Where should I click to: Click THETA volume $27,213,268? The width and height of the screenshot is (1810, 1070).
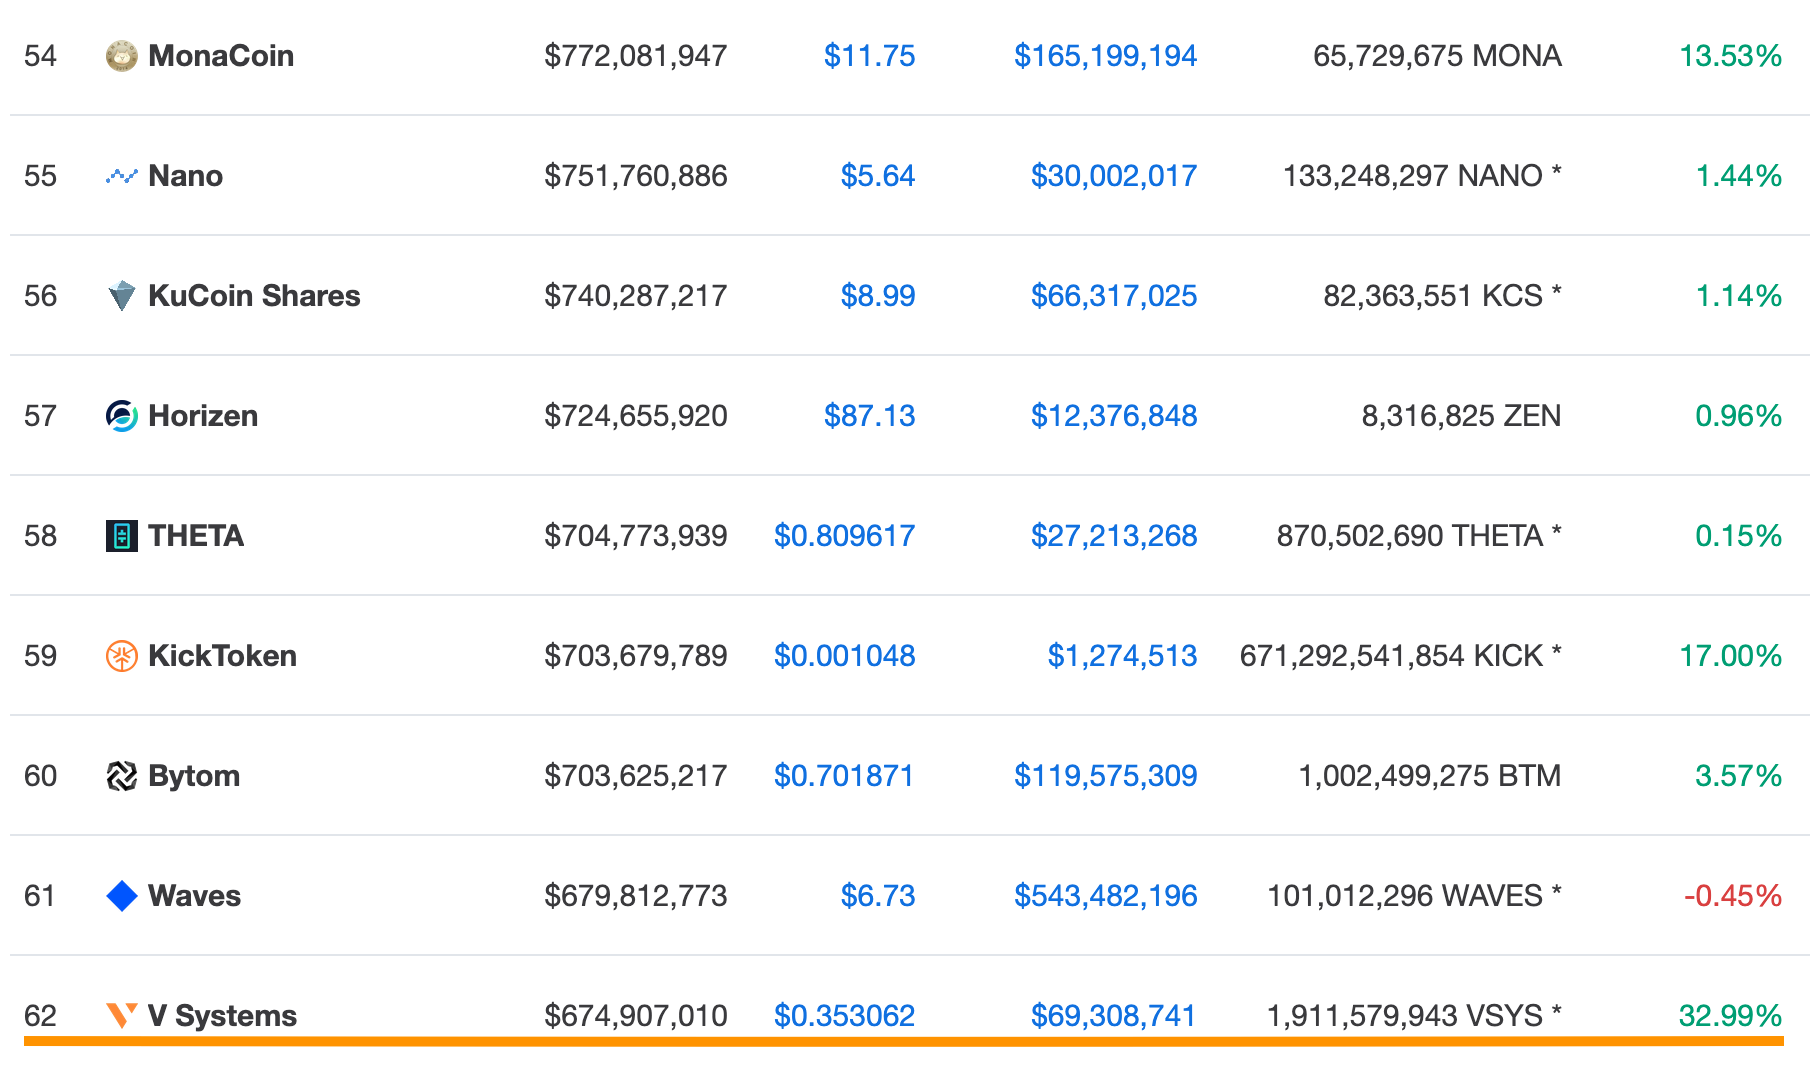[x=1114, y=536]
